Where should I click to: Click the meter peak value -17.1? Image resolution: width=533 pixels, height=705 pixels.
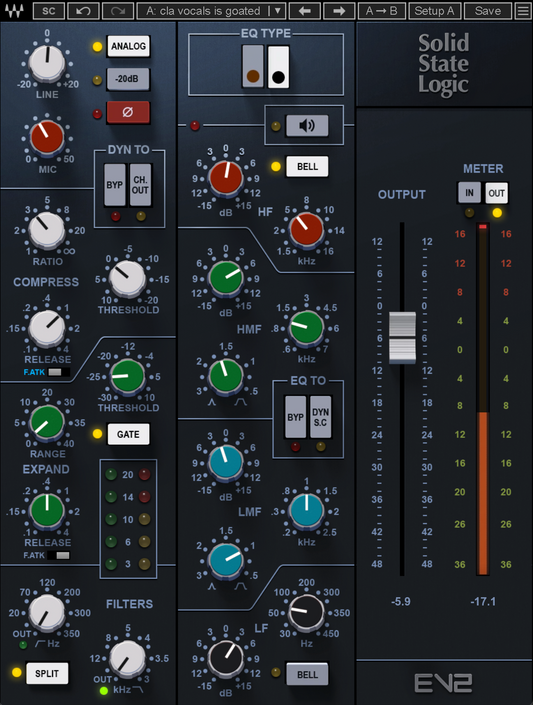[483, 602]
